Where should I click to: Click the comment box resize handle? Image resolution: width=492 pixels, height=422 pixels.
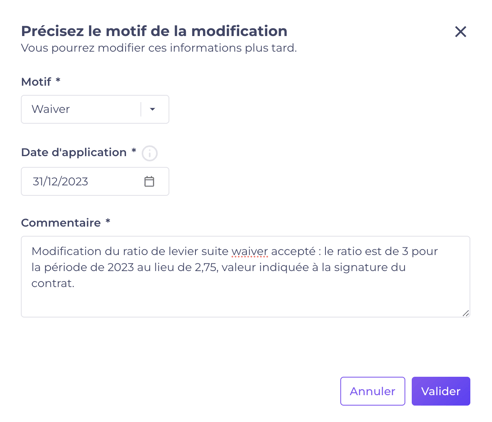click(466, 313)
